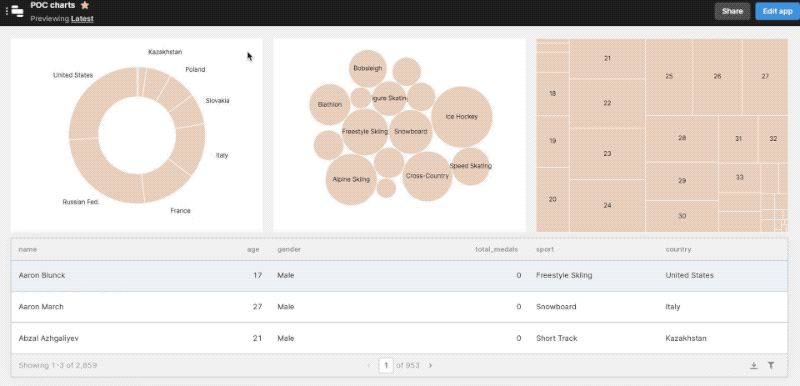Sort by the name column header
The image size is (800, 386).
tap(28, 249)
